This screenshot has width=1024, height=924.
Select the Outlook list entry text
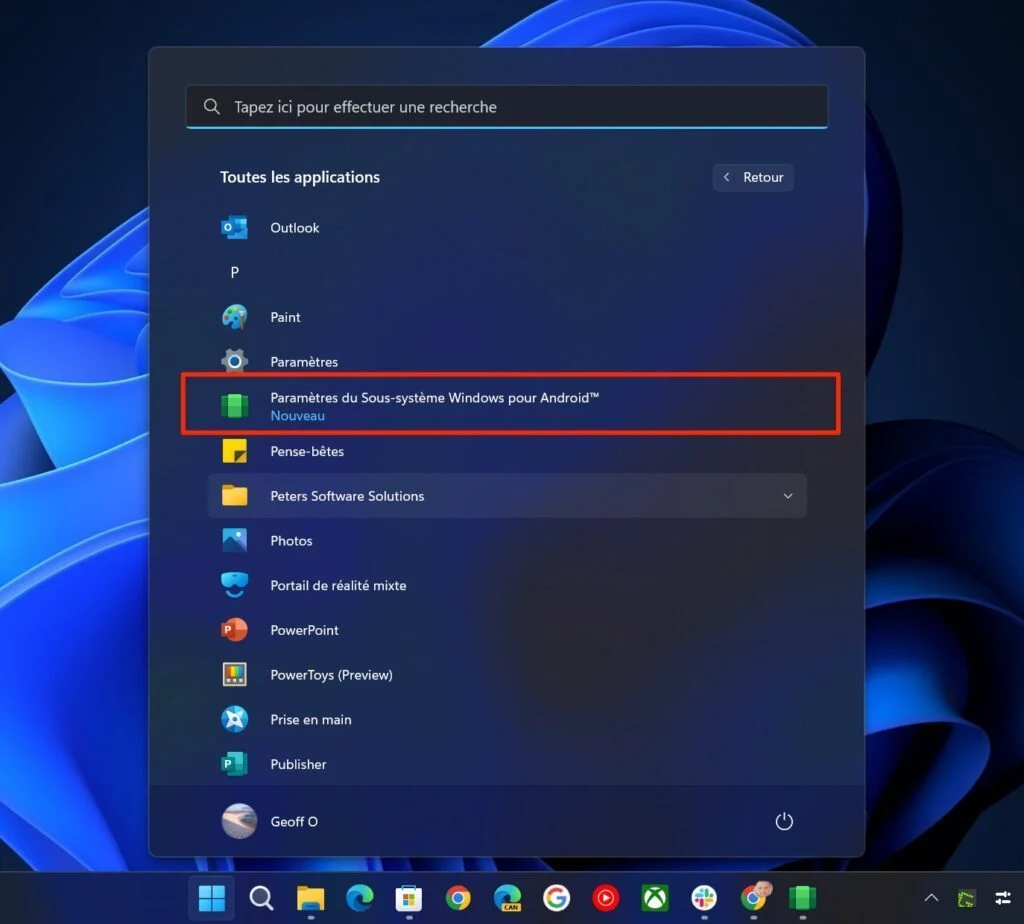point(295,228)
